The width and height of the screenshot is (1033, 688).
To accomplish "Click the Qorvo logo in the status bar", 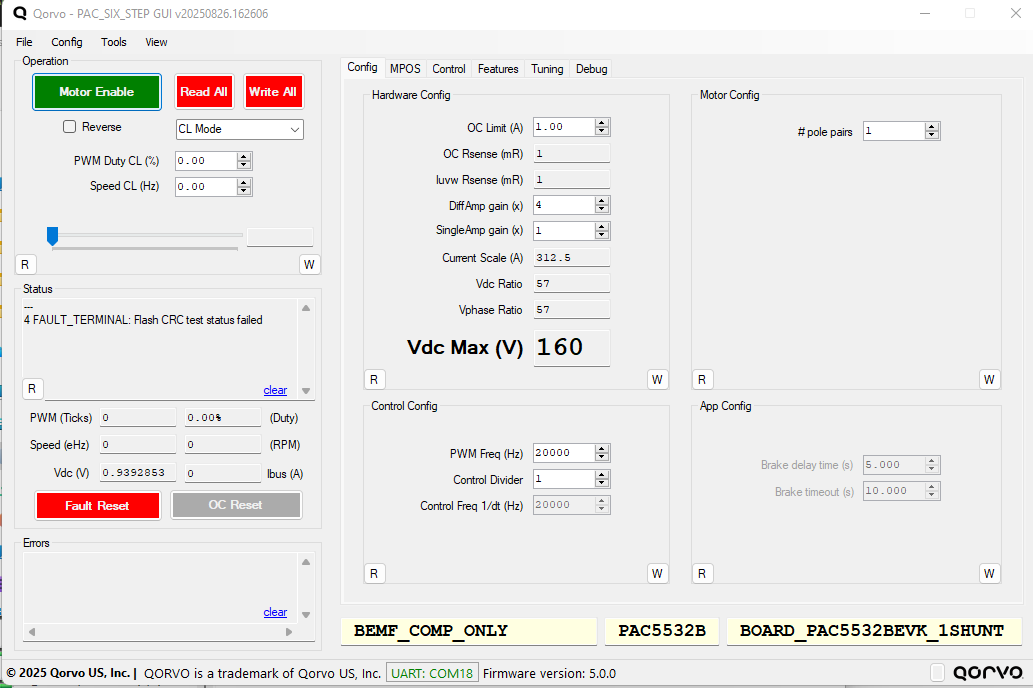I will [x=987, y=673].
